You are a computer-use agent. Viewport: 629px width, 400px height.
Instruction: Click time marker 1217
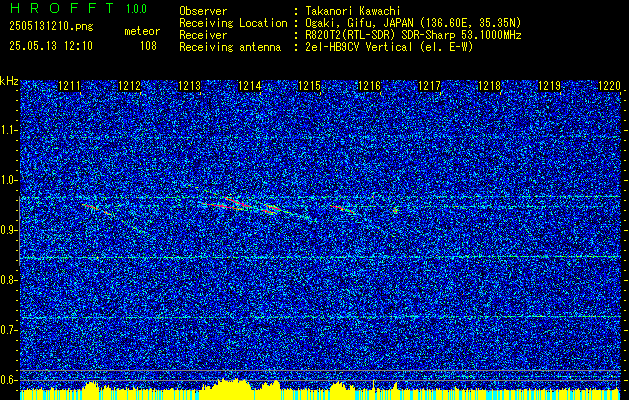point(429,86)
